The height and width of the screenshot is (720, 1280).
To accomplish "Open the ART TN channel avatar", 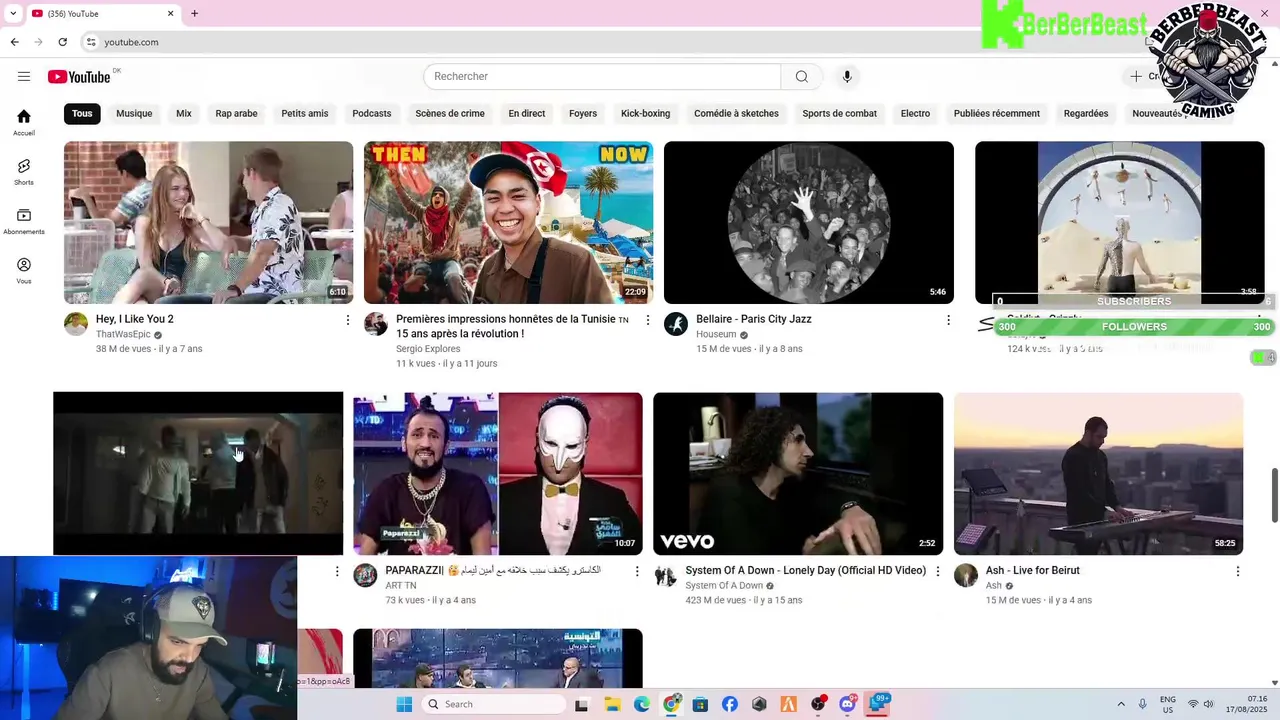I will click(x=365, y=575).
